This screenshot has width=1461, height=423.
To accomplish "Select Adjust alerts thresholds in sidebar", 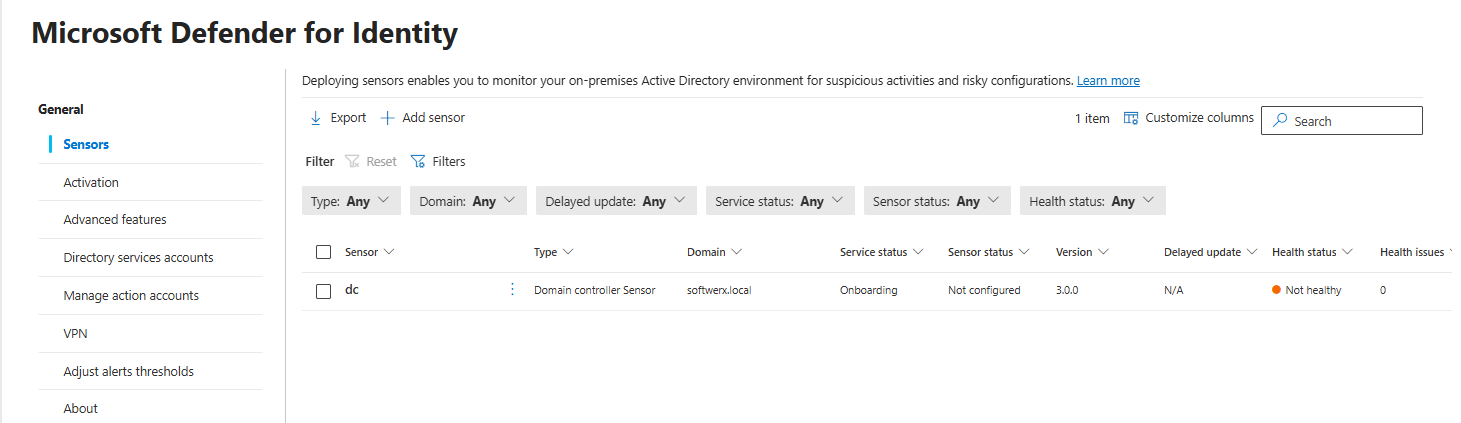I will [128, 371].
